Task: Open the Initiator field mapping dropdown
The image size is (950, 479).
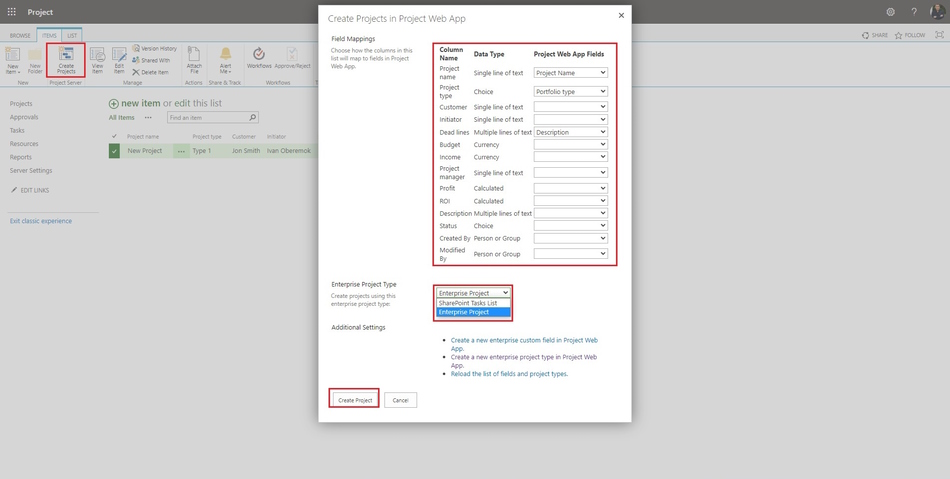Action: [x=571, y=119]
